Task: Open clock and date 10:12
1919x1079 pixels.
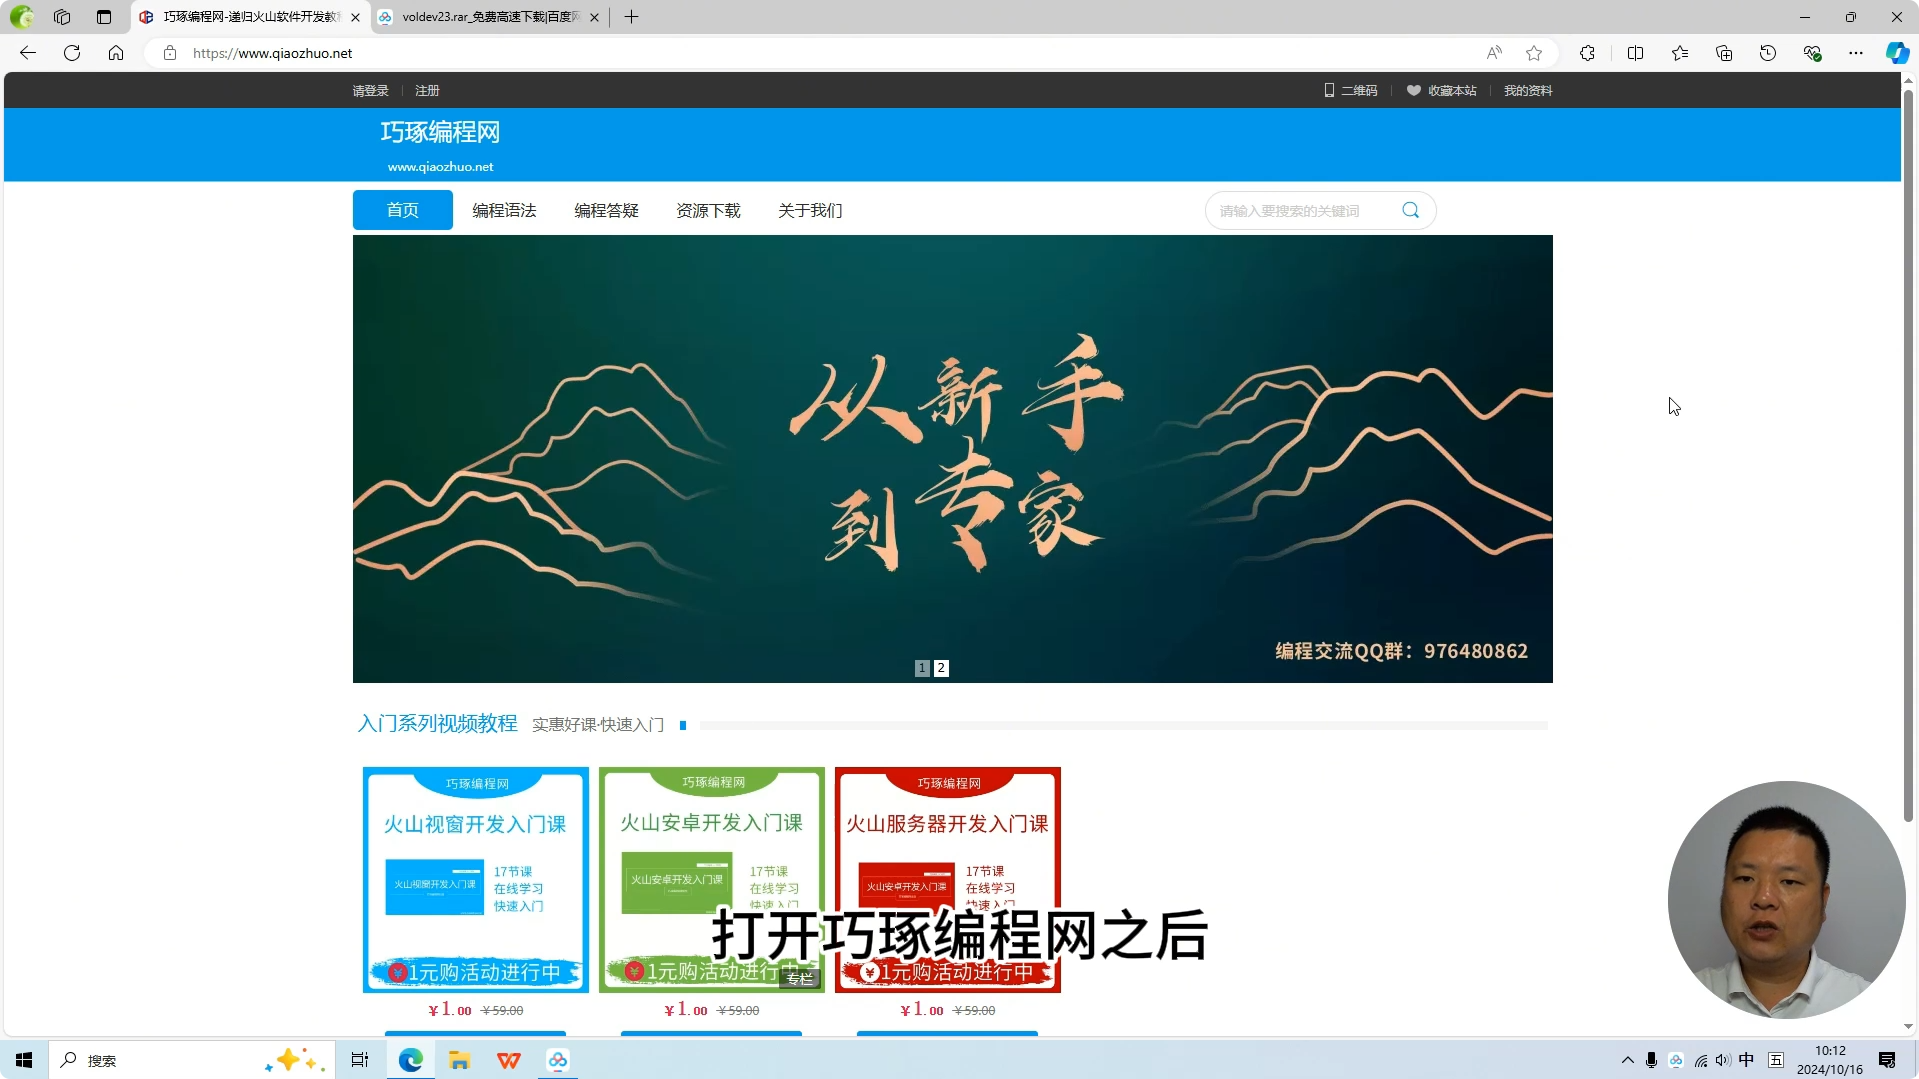Action: [1830, 1060]
